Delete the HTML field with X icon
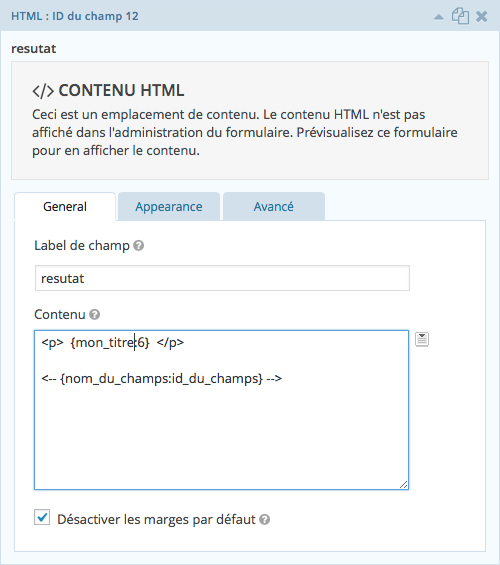Screen dimensions: 500x565 [x=482, y=17]
